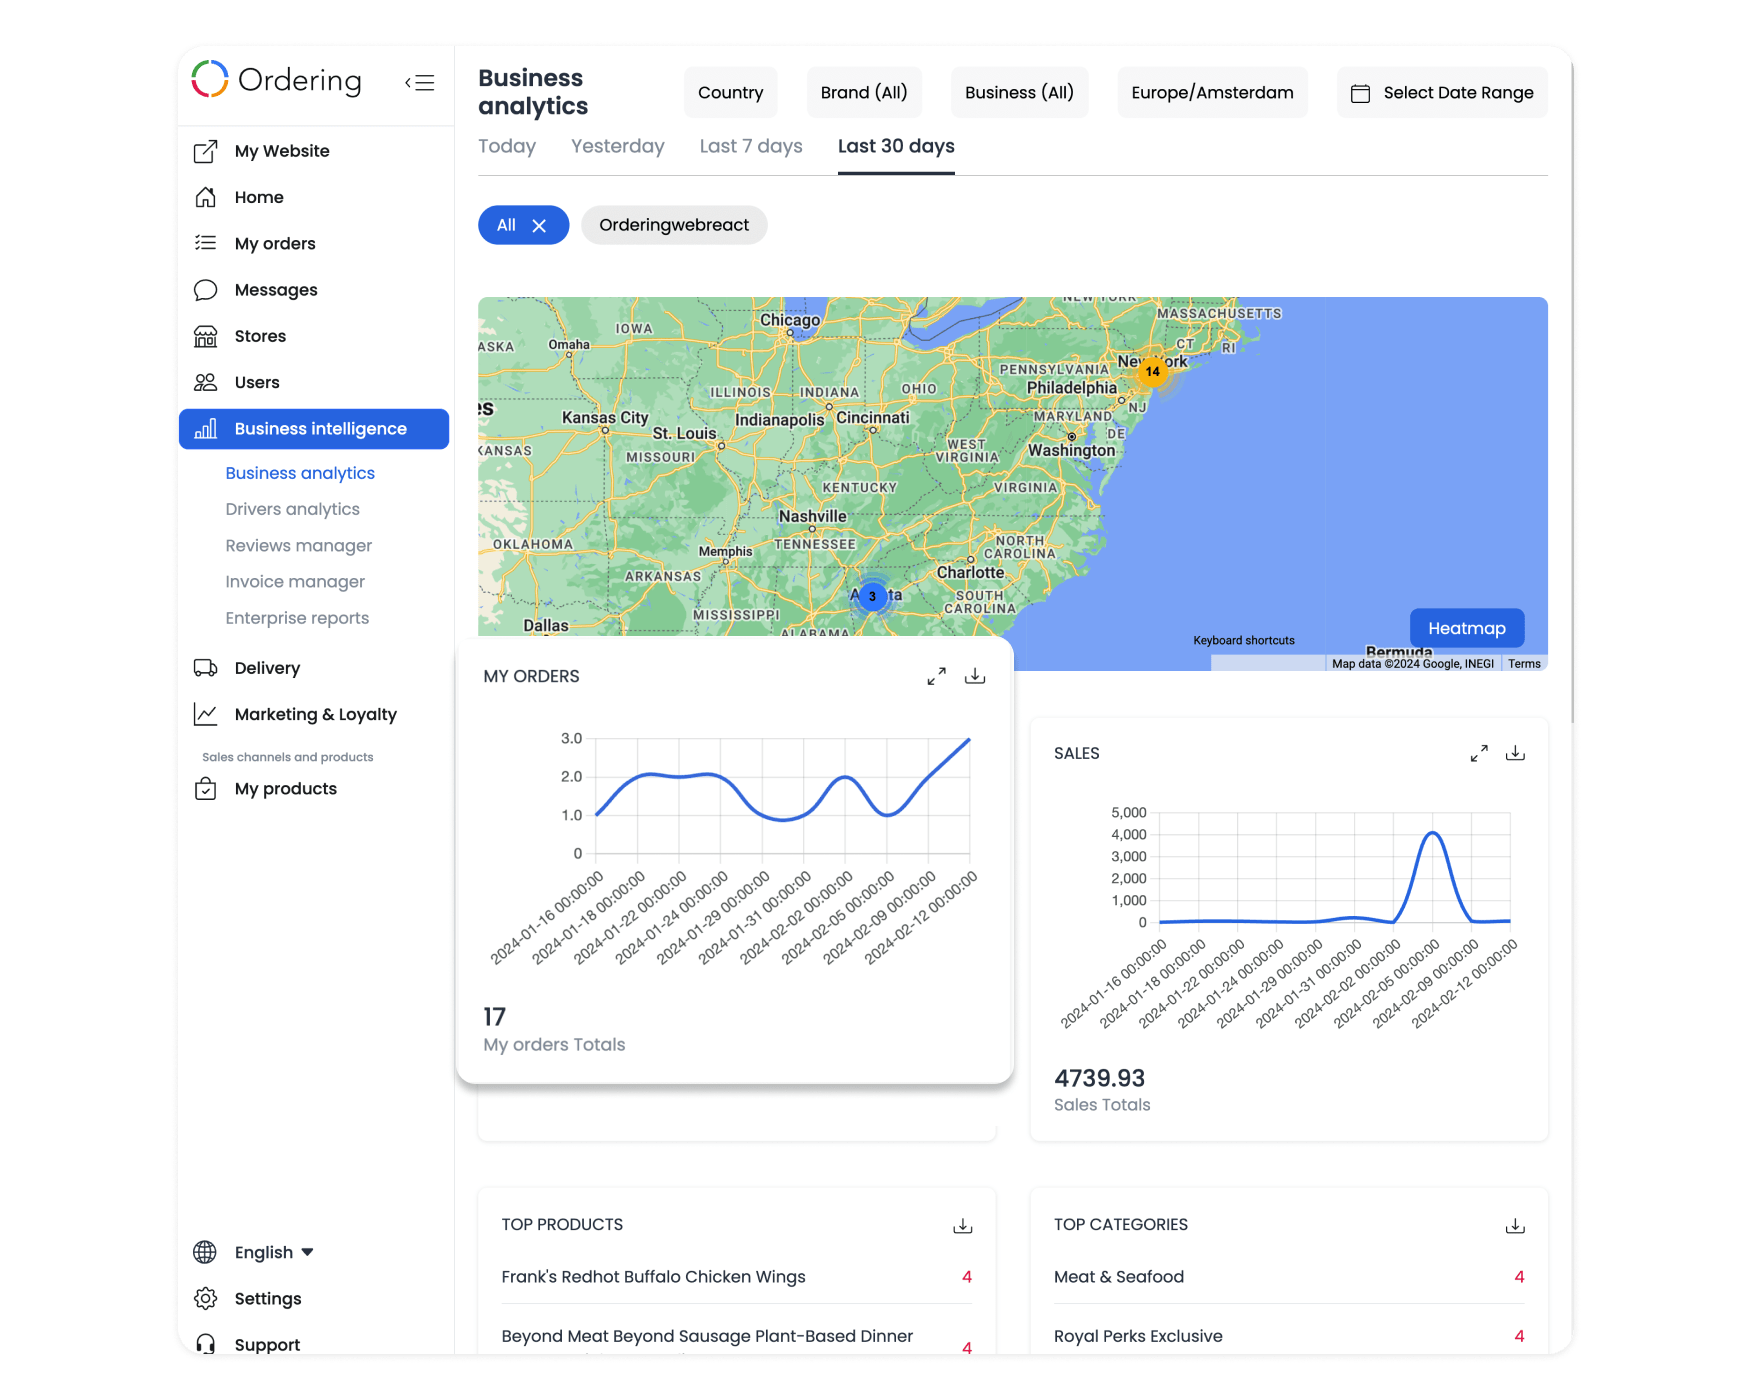Expand the My Orders chart fullscreen
The width and height of the screenshot is (1750, 1400).
pos(936,677)
